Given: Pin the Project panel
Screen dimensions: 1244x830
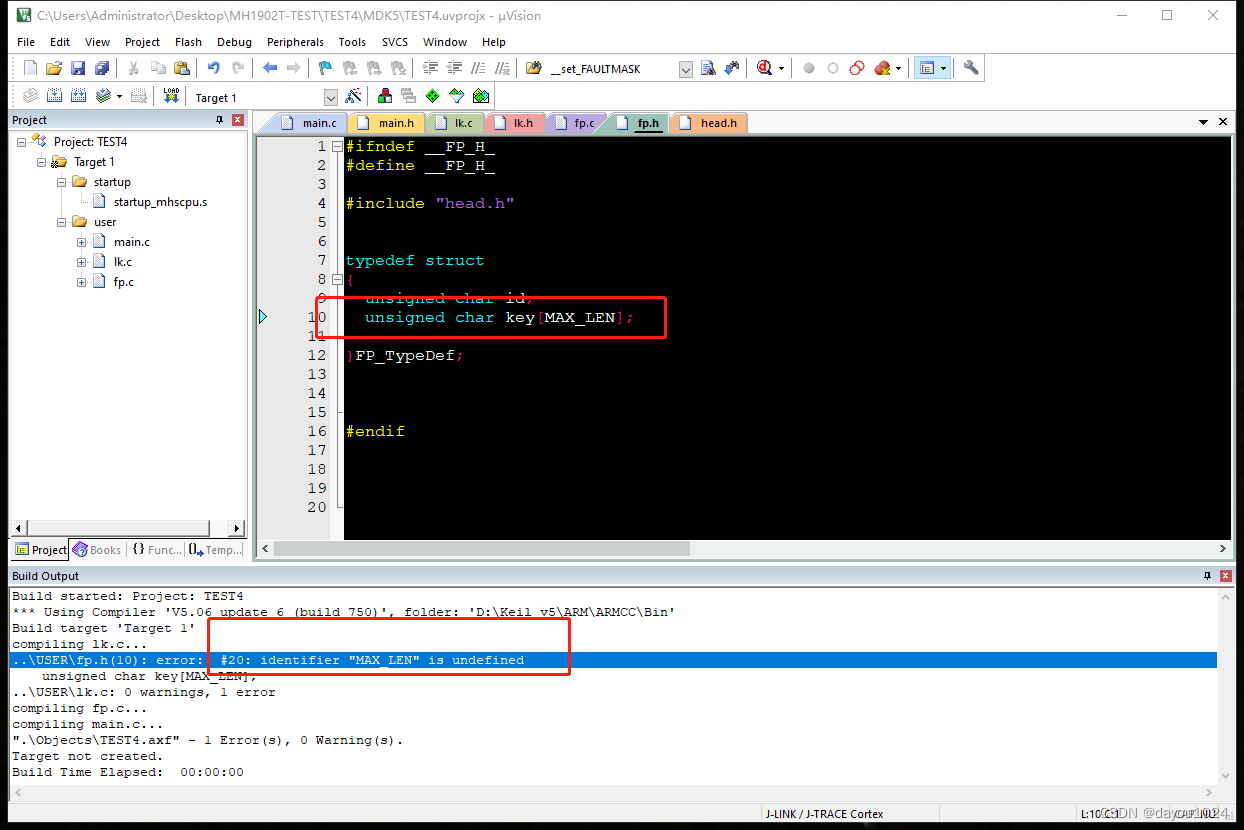Looking at the screenshot, I should click(220, 120).
